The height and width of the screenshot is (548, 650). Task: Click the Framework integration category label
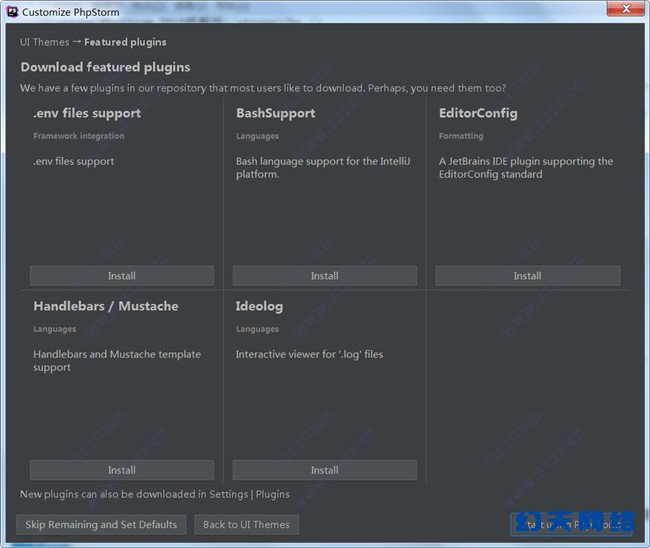pyautogui.click(x=79, y=136)
